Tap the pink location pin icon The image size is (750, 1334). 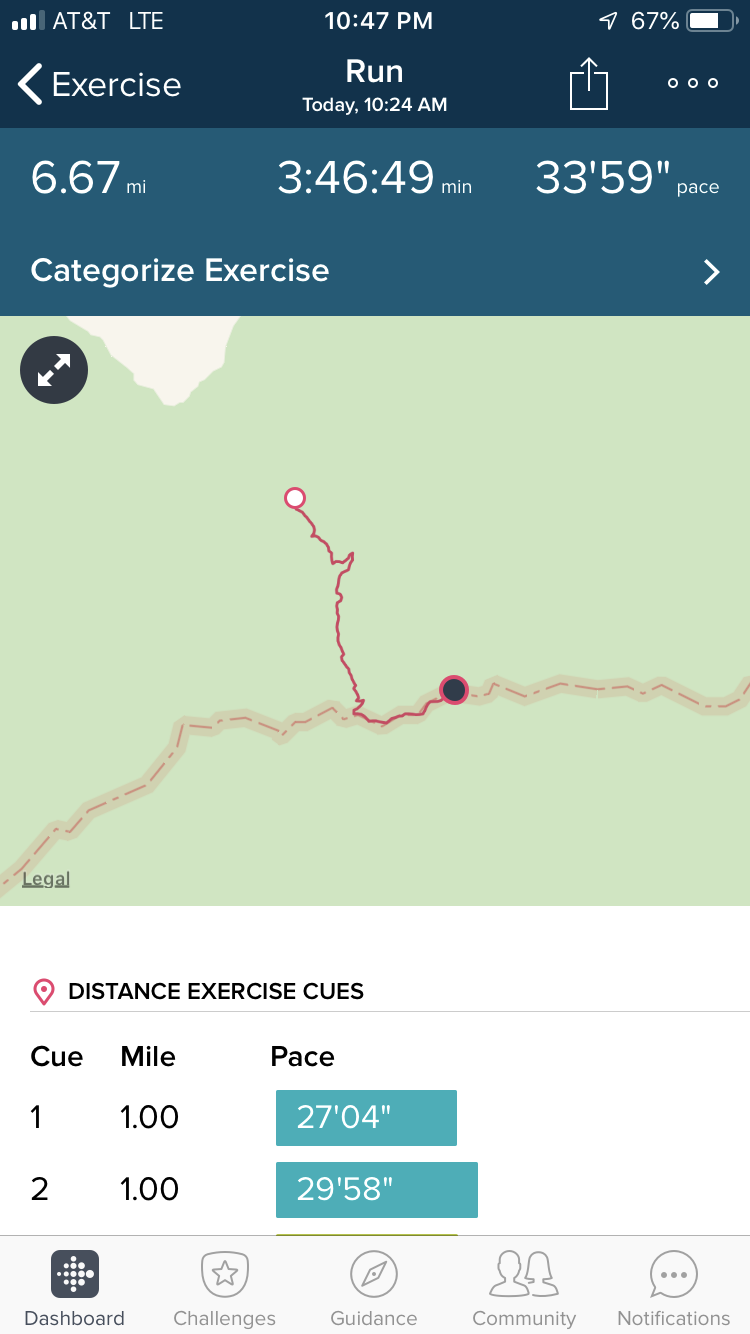(44, 992)
